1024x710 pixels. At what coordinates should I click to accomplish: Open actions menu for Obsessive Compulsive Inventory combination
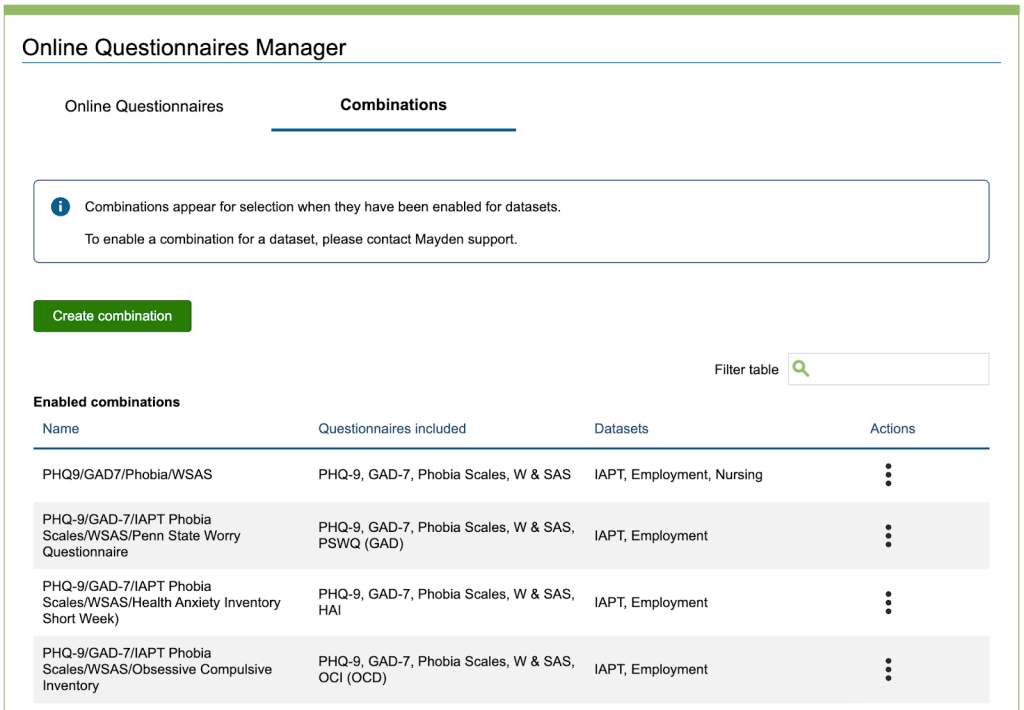pyautogui.click(x=888, y=670)
